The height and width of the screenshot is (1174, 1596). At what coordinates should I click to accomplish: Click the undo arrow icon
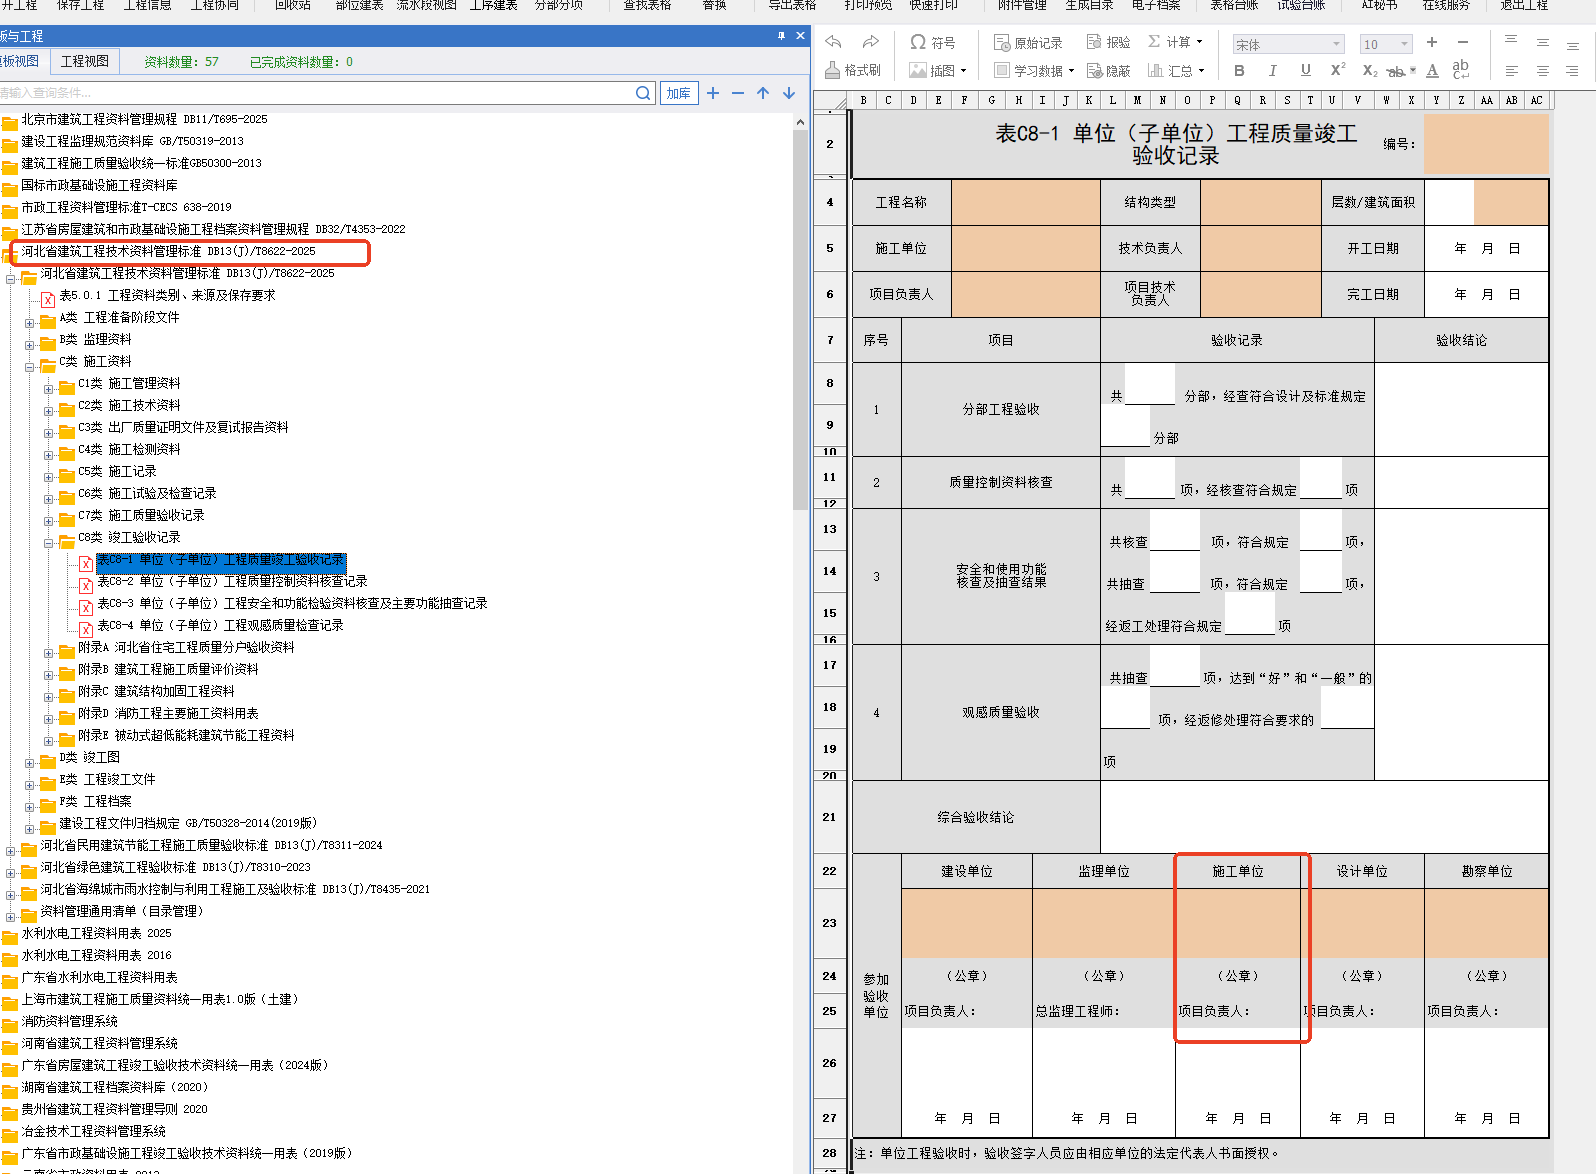pos(833,42)
